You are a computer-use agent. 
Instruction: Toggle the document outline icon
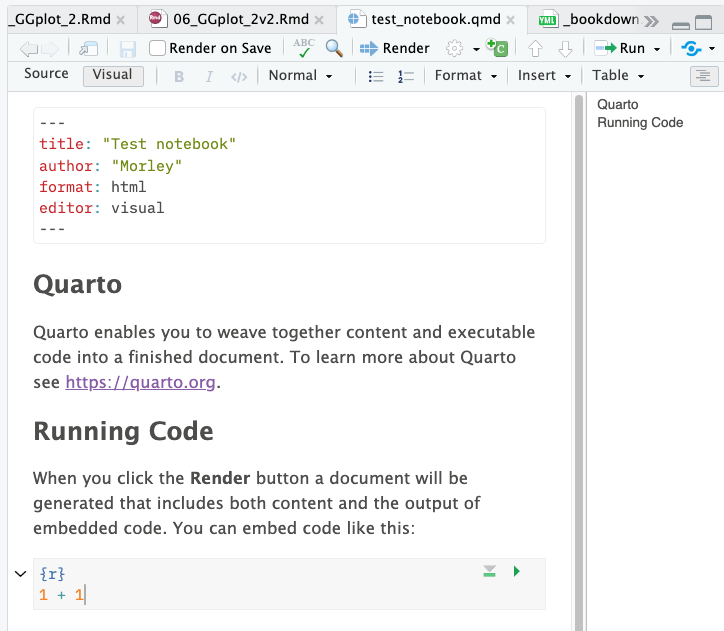[703, 76]
